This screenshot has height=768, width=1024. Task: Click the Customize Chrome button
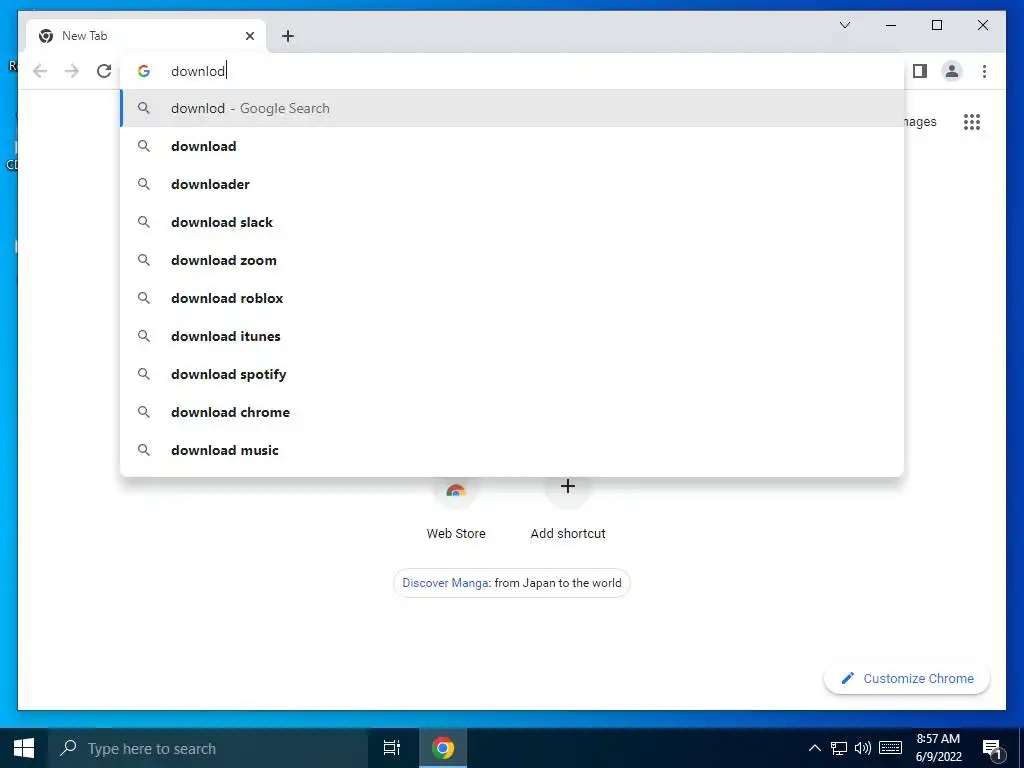click(x=906, y=679)
